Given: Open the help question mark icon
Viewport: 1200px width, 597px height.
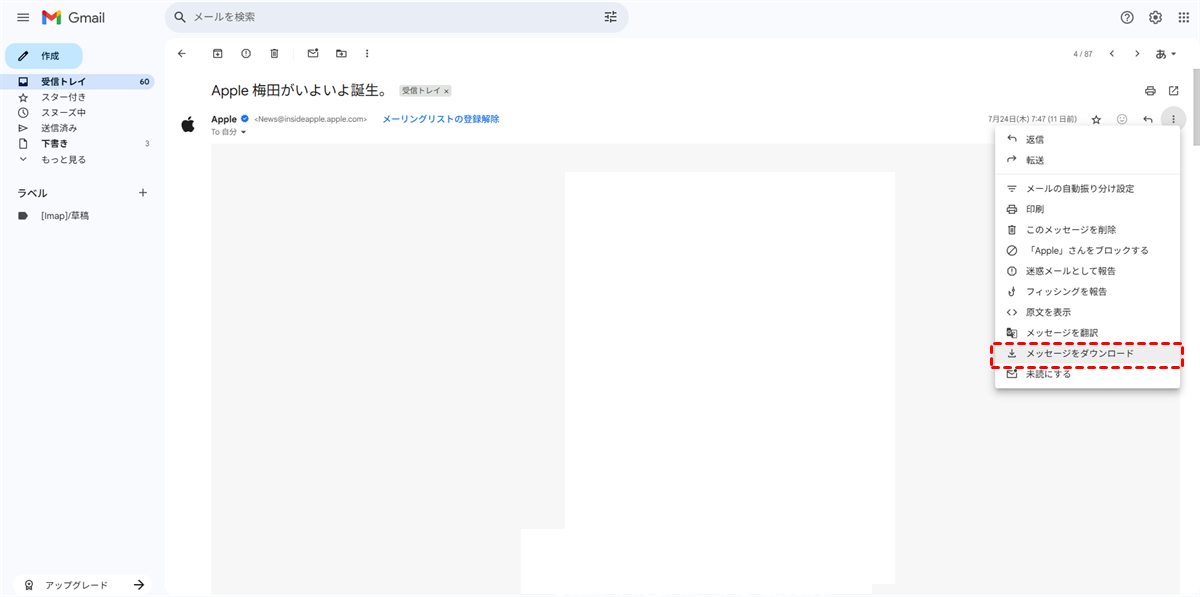Looking at the screenshot, I should pos(1127,18).
